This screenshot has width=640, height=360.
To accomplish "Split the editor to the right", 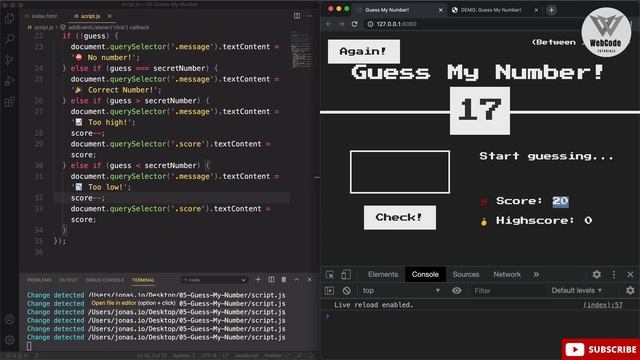I will tap(297, 16).
